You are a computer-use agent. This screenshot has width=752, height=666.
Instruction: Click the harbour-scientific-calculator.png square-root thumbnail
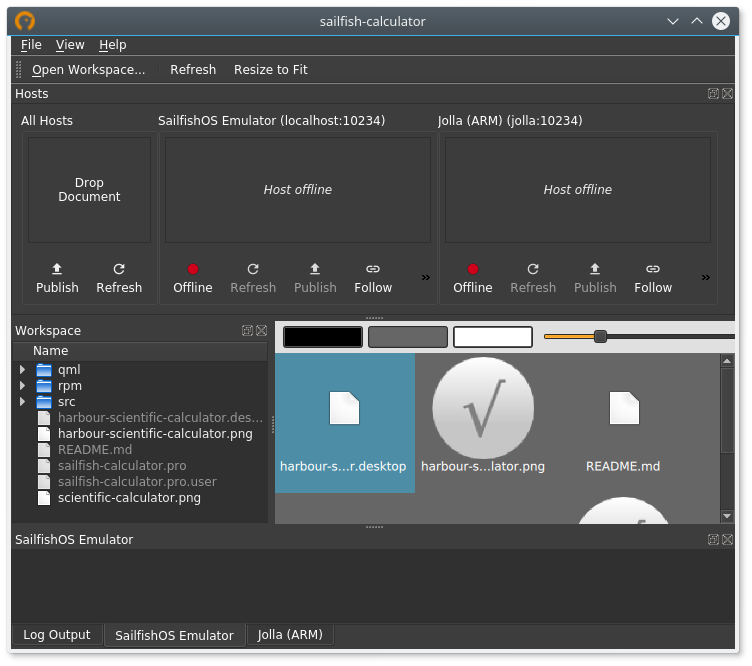(482, 408)
